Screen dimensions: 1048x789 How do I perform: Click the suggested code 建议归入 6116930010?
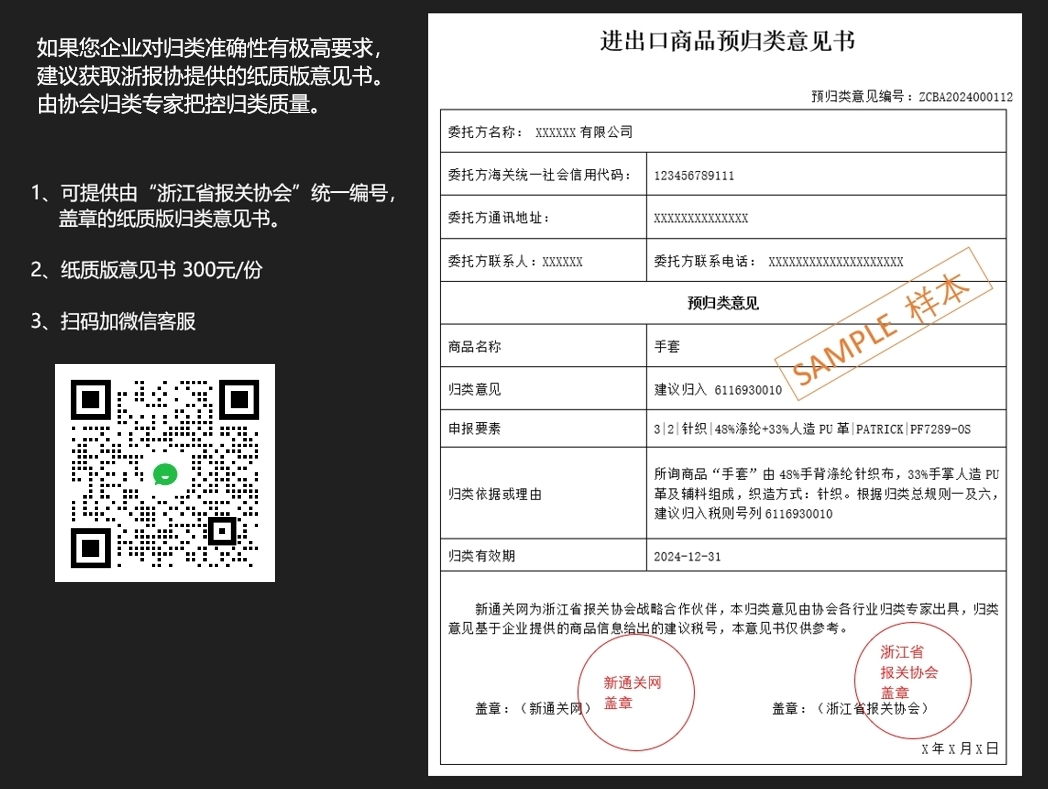pyautogui.click(x=718, y=390)
